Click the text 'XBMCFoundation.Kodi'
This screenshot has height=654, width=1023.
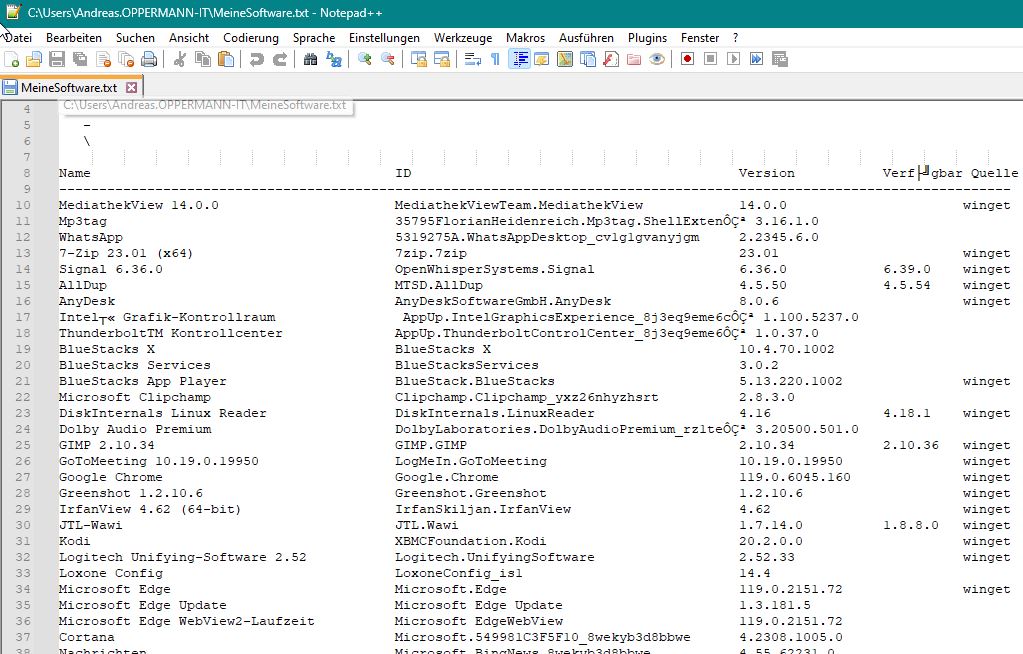(470, 541)
